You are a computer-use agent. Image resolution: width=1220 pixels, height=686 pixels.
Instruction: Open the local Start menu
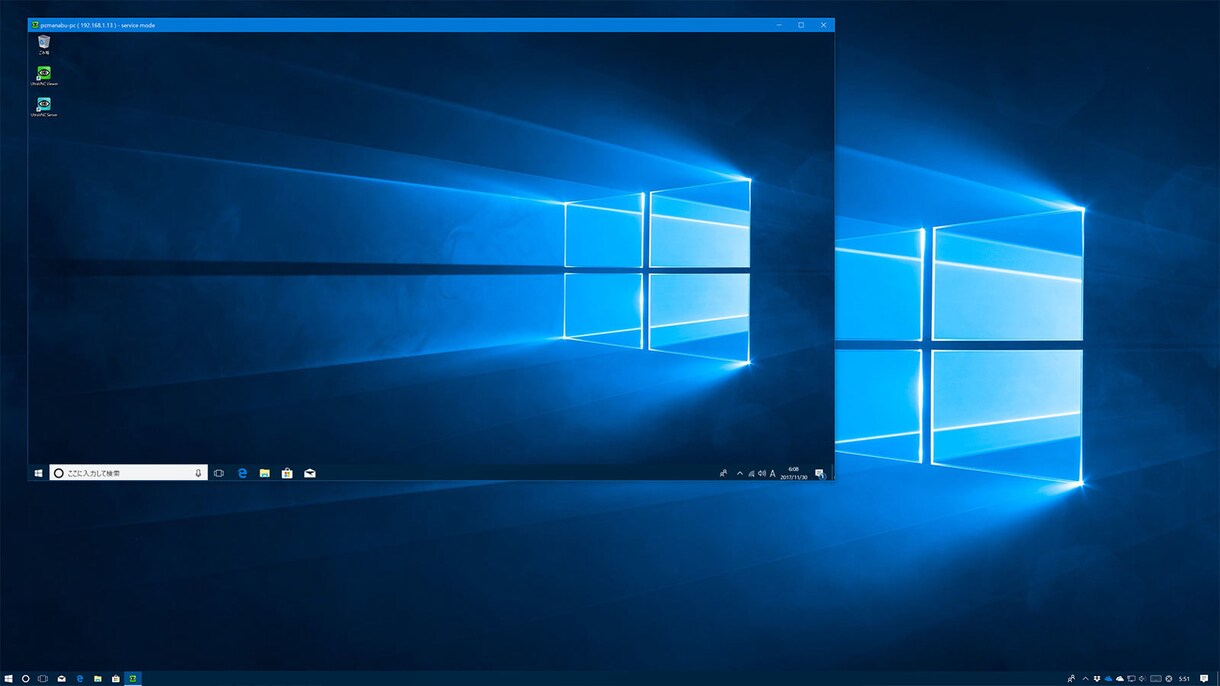[8, 679]
